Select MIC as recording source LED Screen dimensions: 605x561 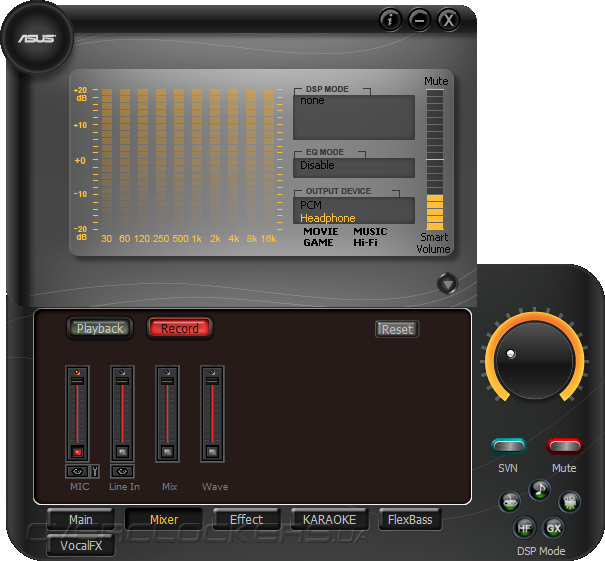[x=77, y=372]
